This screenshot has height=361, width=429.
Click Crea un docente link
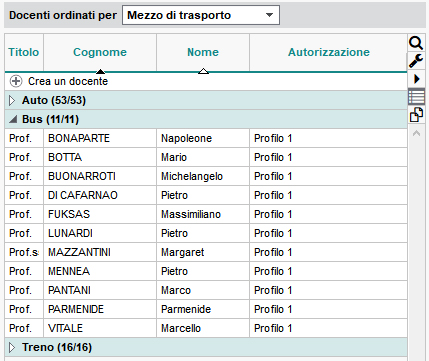tap(68, 81)
